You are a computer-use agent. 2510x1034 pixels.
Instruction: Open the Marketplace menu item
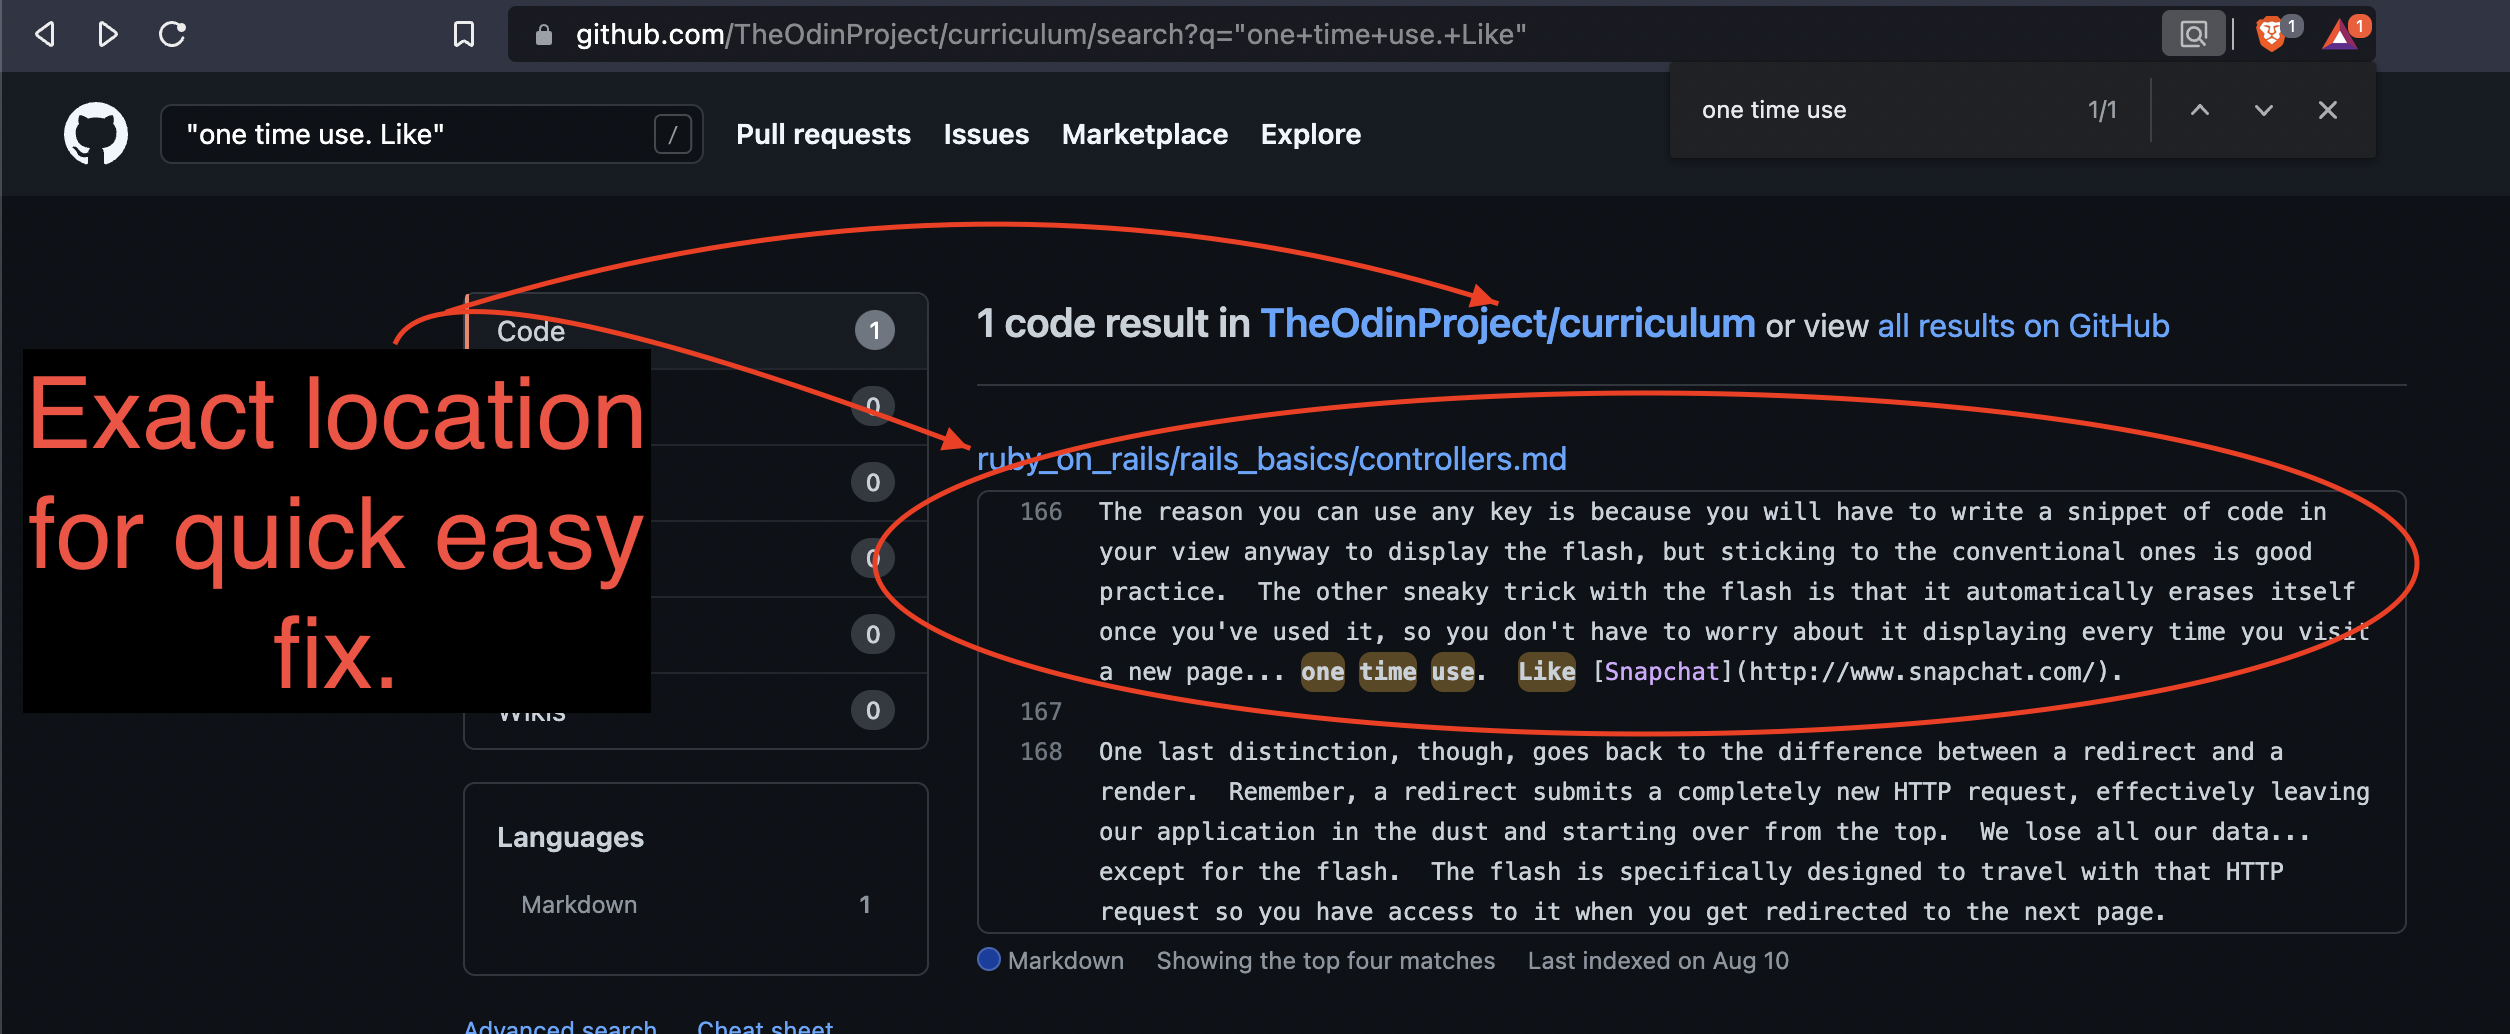click(x=1145, y=134)
